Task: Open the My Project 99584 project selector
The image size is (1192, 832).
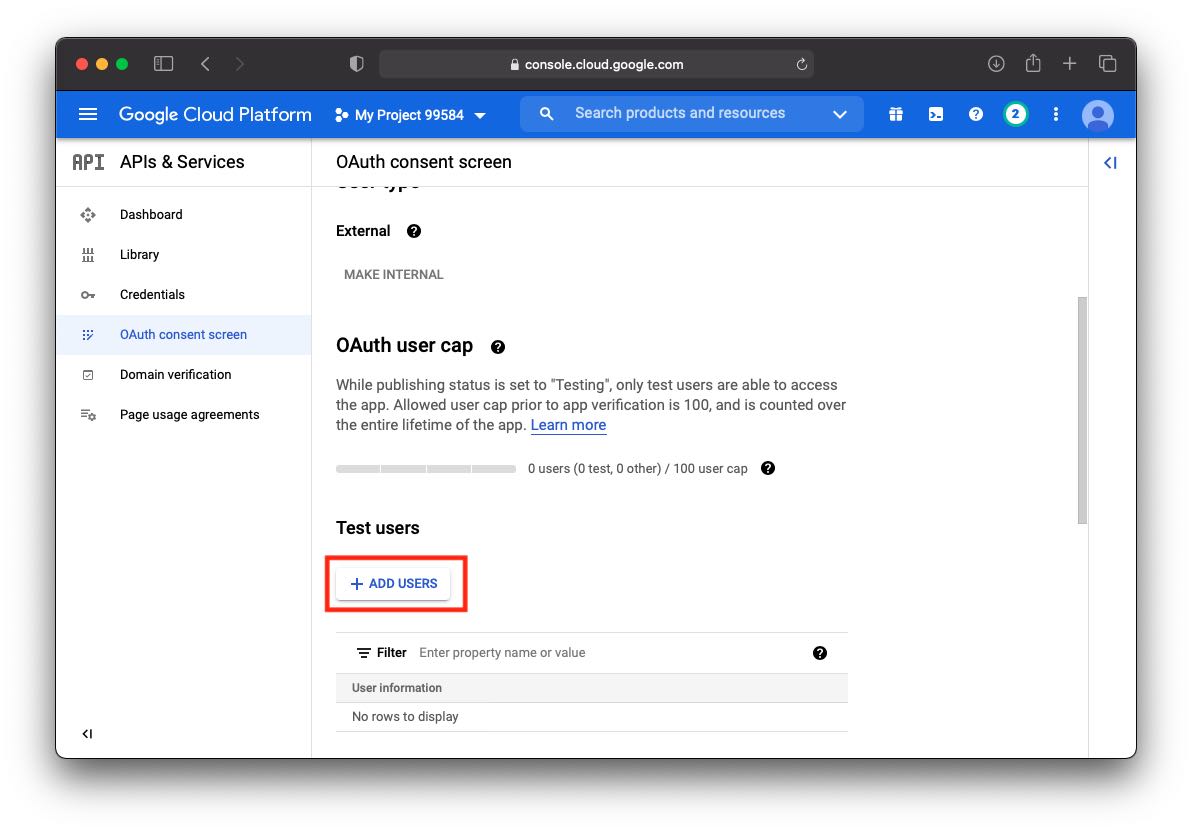Action: click(410, 115)
